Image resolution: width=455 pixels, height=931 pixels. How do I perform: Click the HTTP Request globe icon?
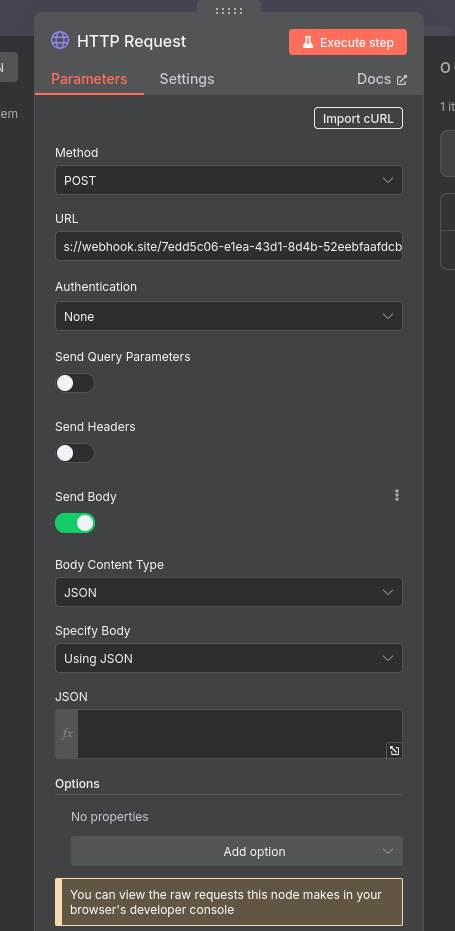coord(60,40)
